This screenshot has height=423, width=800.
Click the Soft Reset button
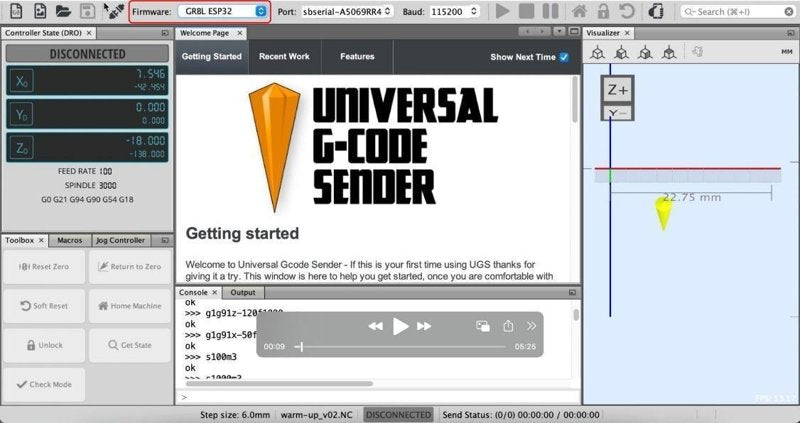[44, 306]
